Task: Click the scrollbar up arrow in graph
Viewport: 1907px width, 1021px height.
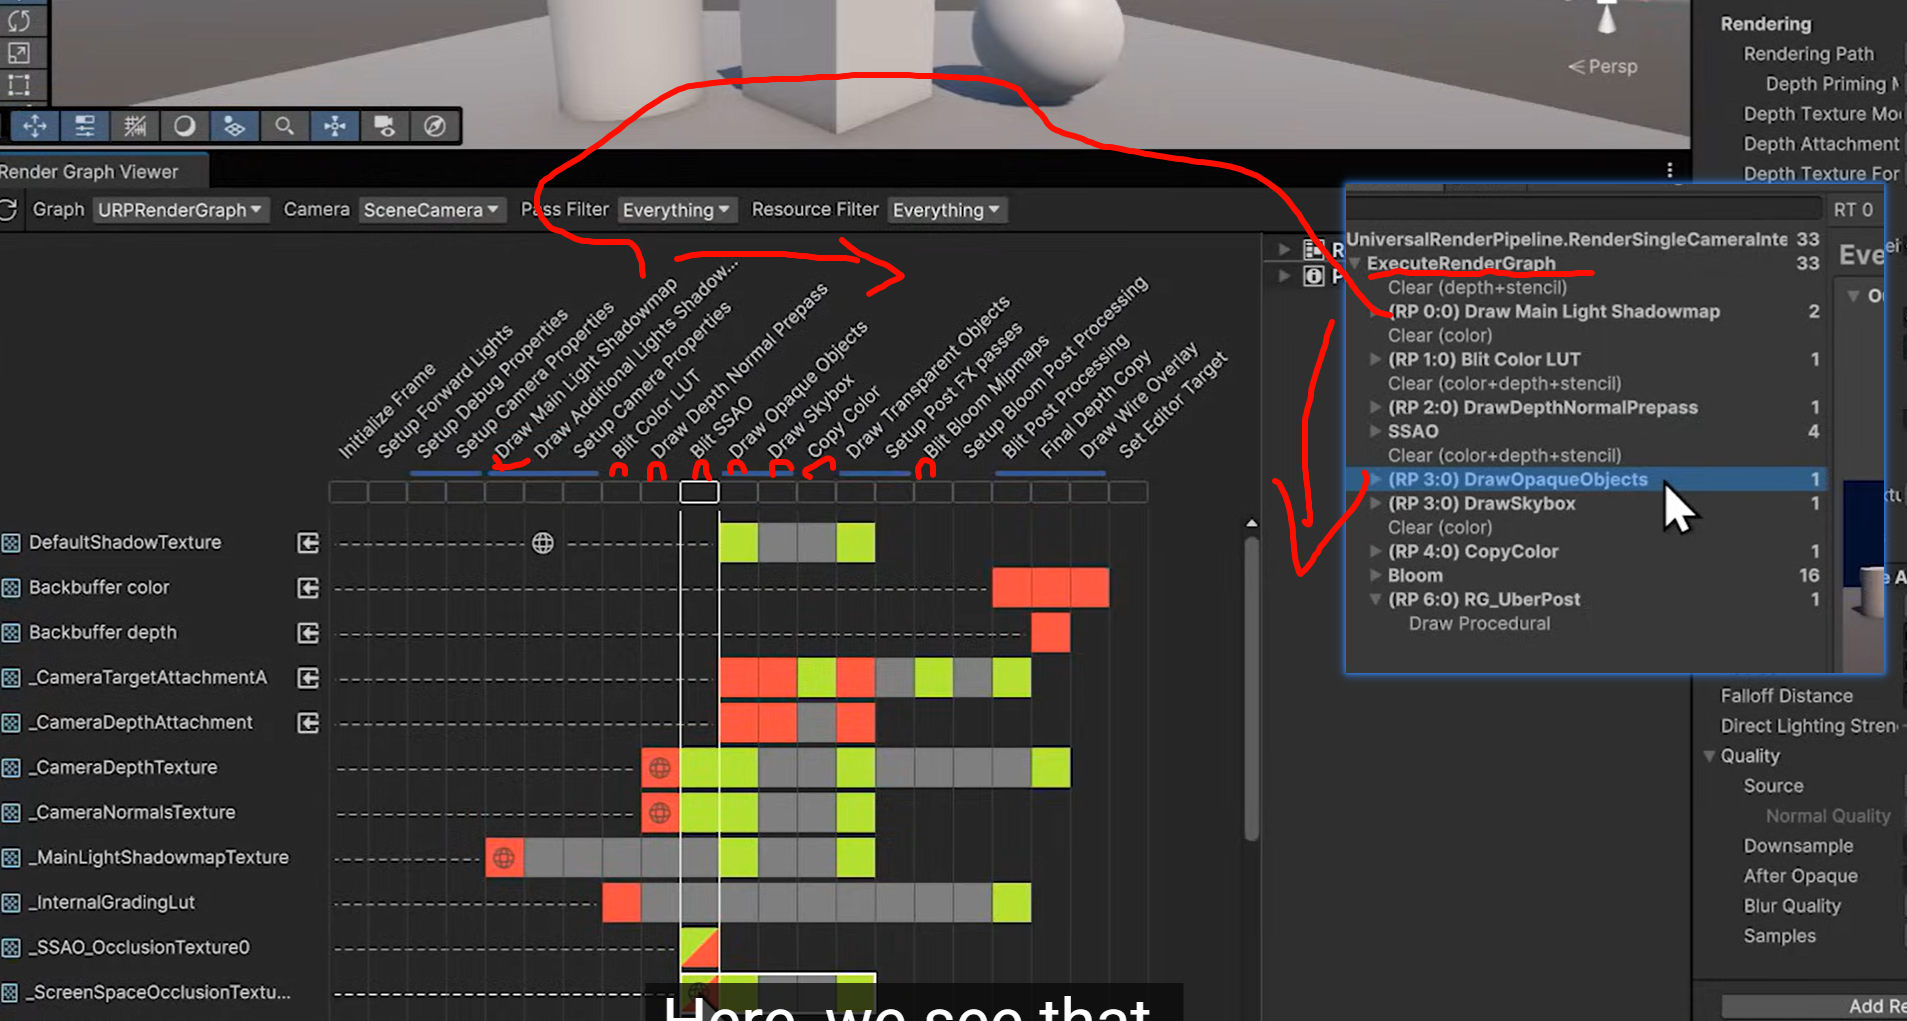Action: tap(1251, 523)
